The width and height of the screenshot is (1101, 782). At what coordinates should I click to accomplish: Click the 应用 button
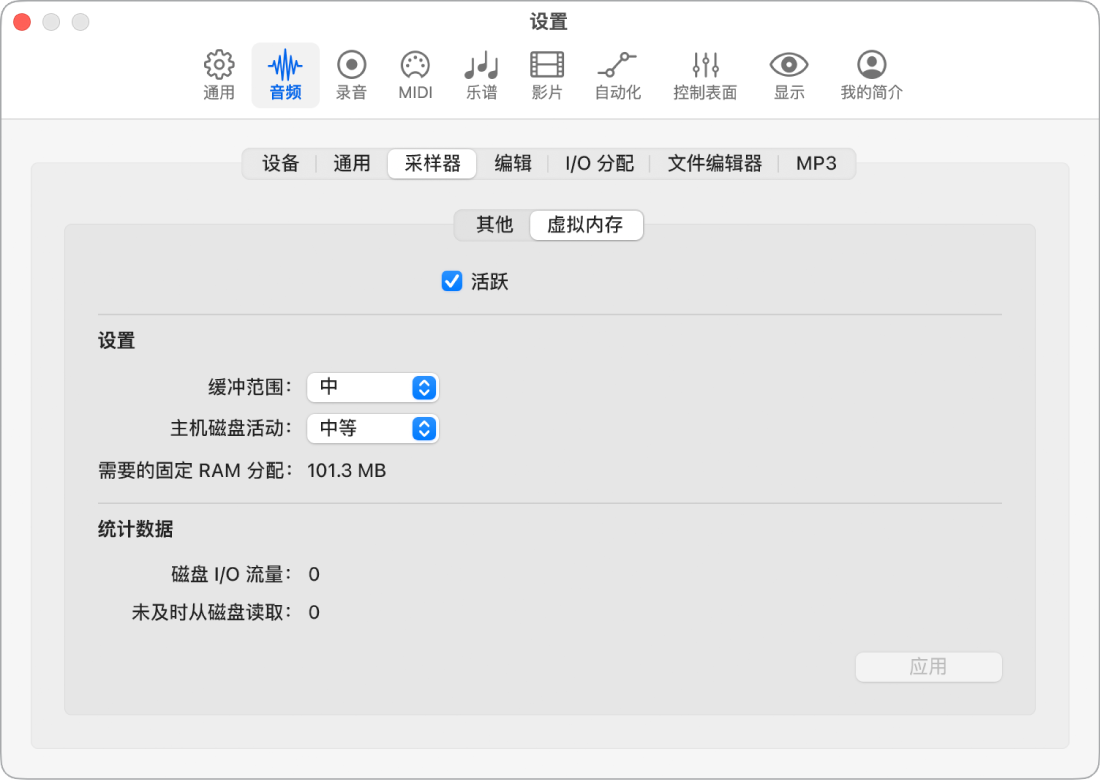pyautogui.click(x=928, y=667)
